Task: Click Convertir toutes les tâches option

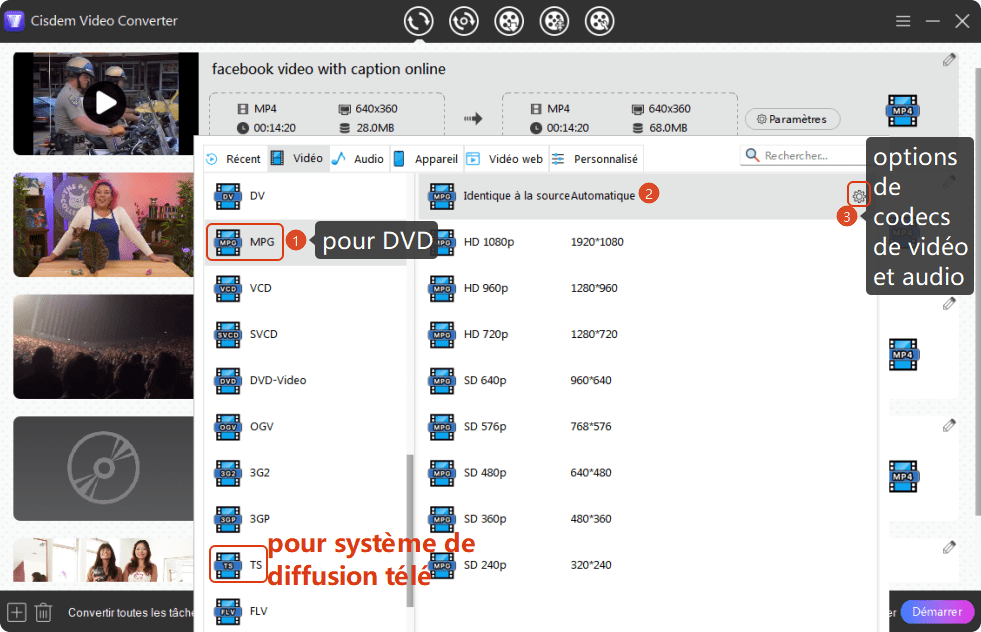Action: coord(131,613)
